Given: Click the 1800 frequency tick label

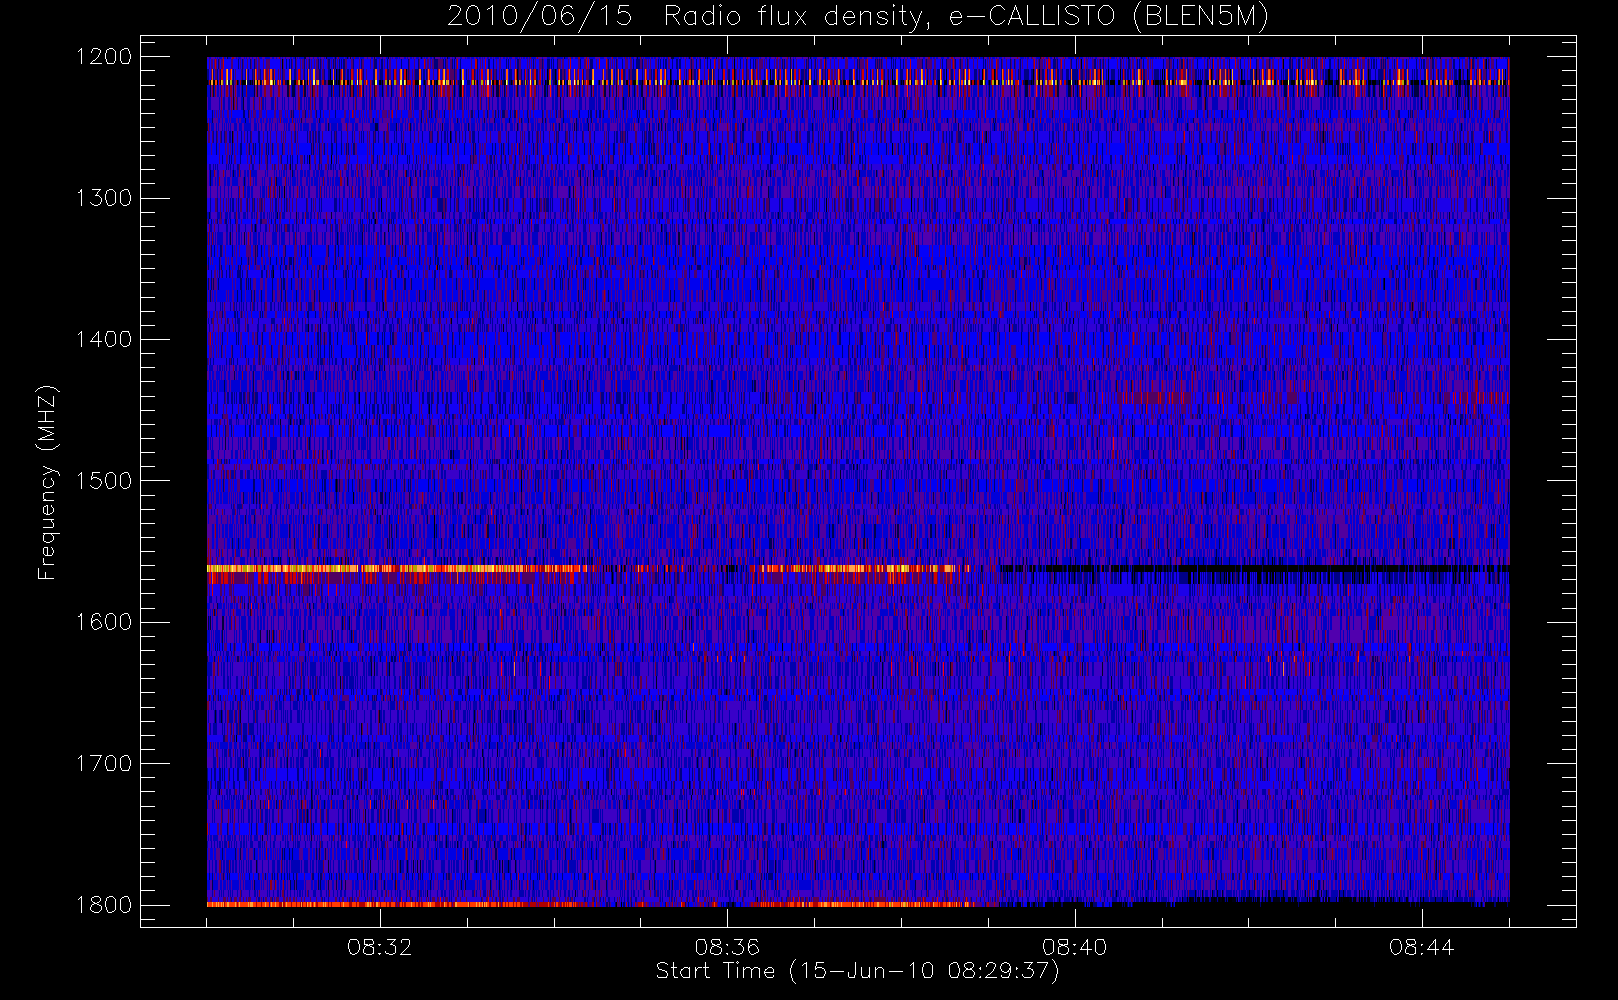Looking at the screenshot, I should coord(104,905).
